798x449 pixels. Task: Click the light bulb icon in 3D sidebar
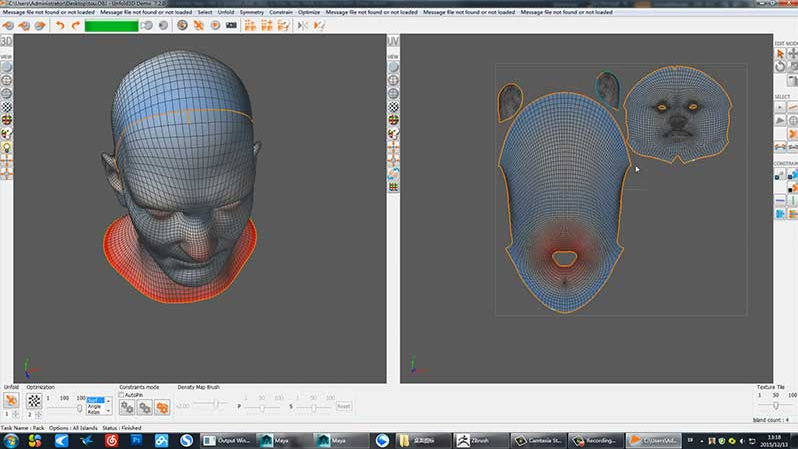click(7, 148)
